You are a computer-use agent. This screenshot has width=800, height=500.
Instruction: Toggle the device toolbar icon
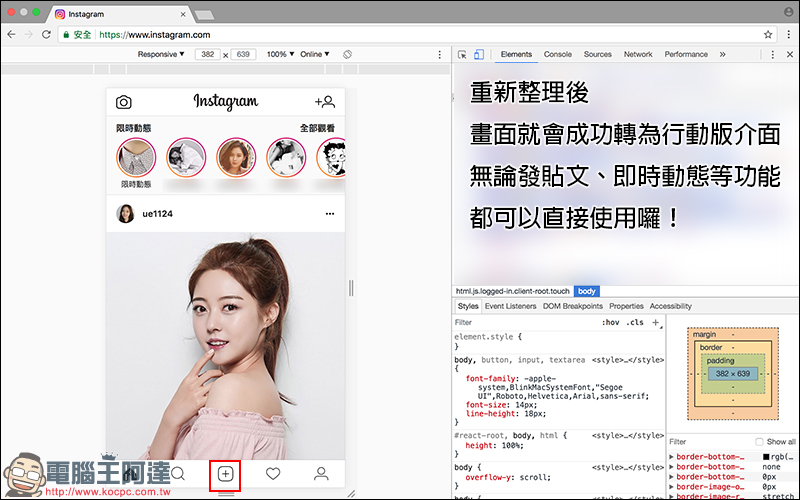479,54
